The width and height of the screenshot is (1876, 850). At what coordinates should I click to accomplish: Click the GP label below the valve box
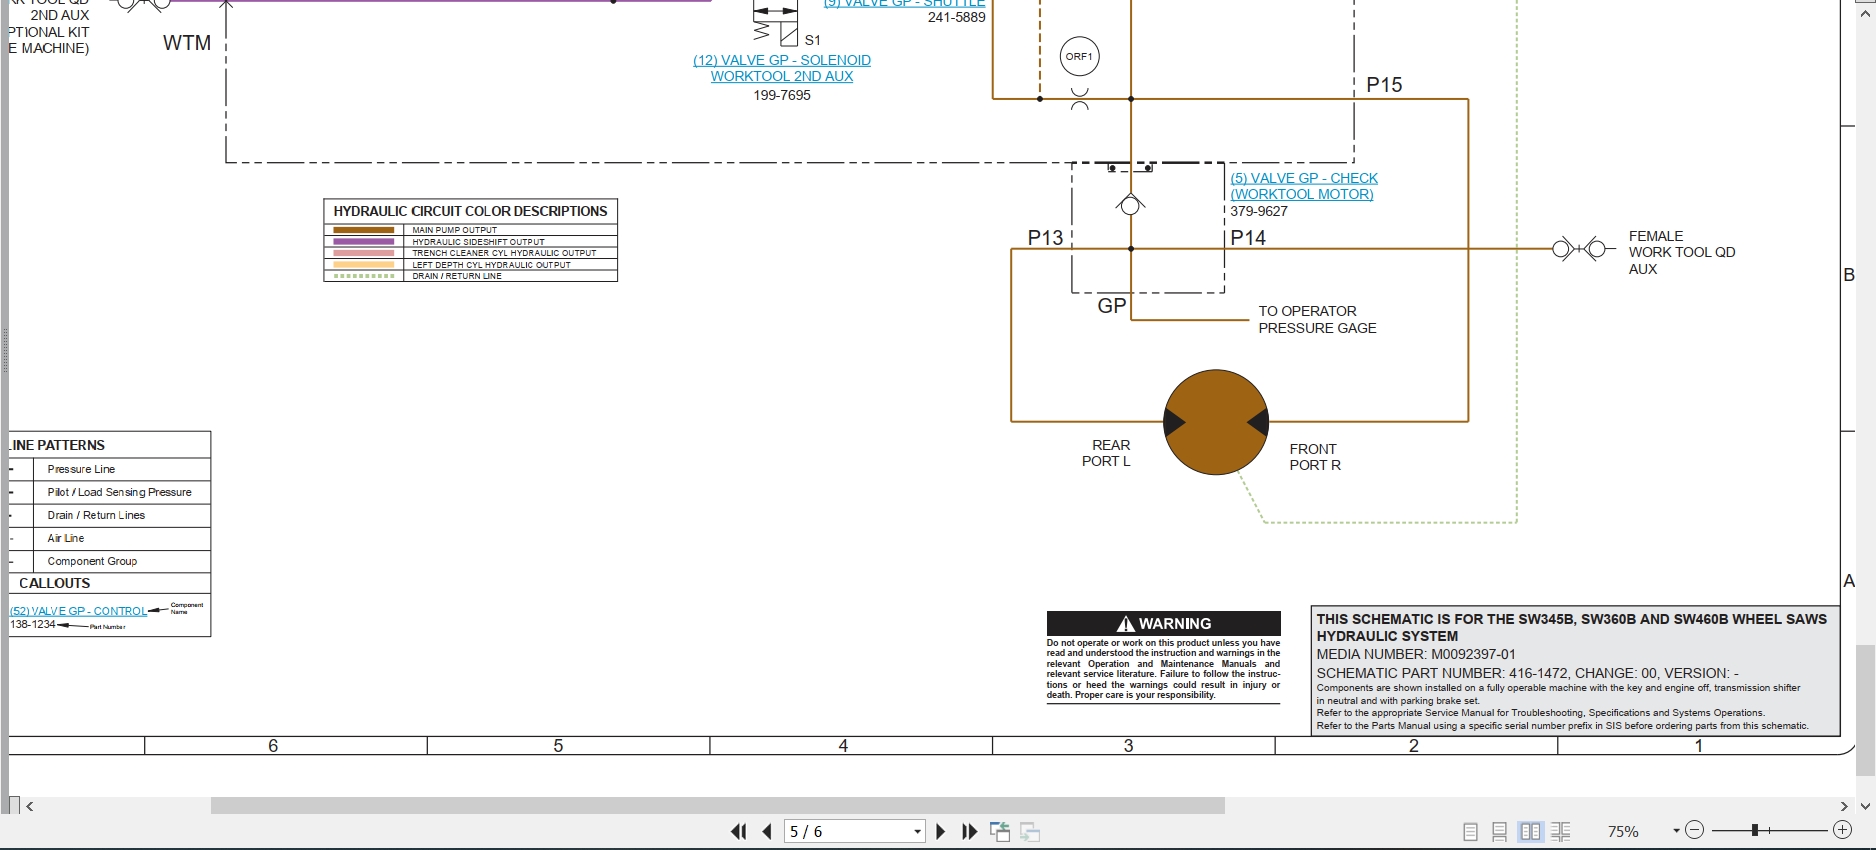(x=1112, y=306)
